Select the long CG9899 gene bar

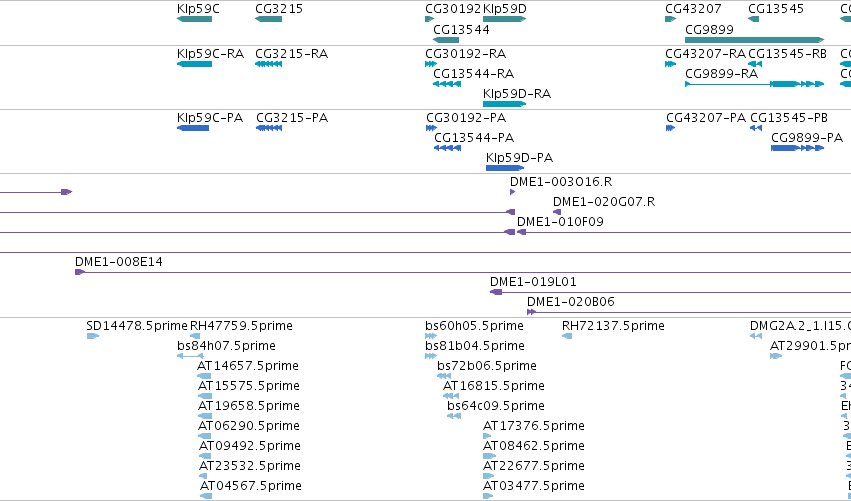pos(754,40)
